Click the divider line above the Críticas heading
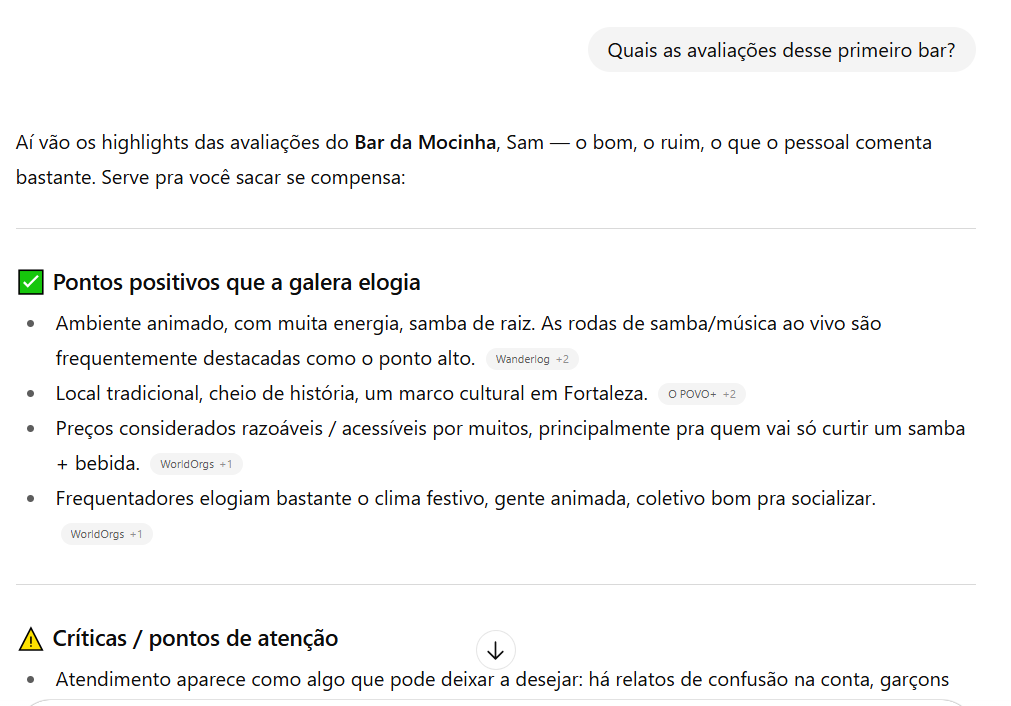This screenshot has width=1011, height=706. (495, 585)
